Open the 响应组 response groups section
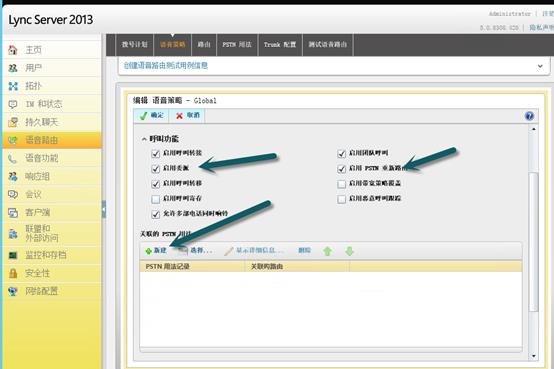Screen dimensions: 554x369 click(52, 176)
